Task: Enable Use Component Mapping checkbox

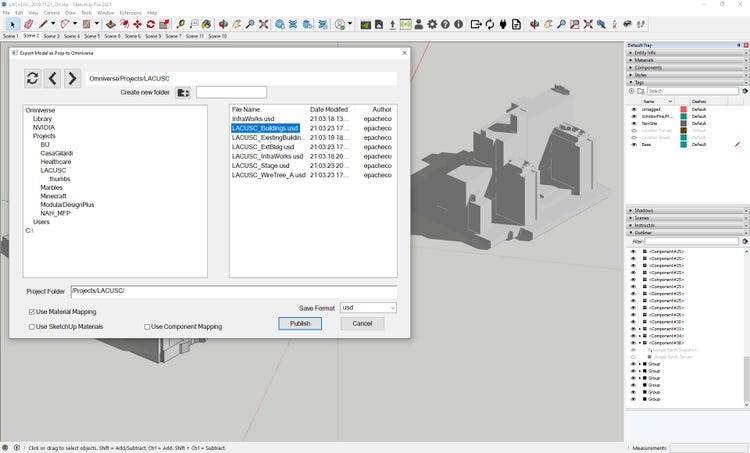Action: 148,326
